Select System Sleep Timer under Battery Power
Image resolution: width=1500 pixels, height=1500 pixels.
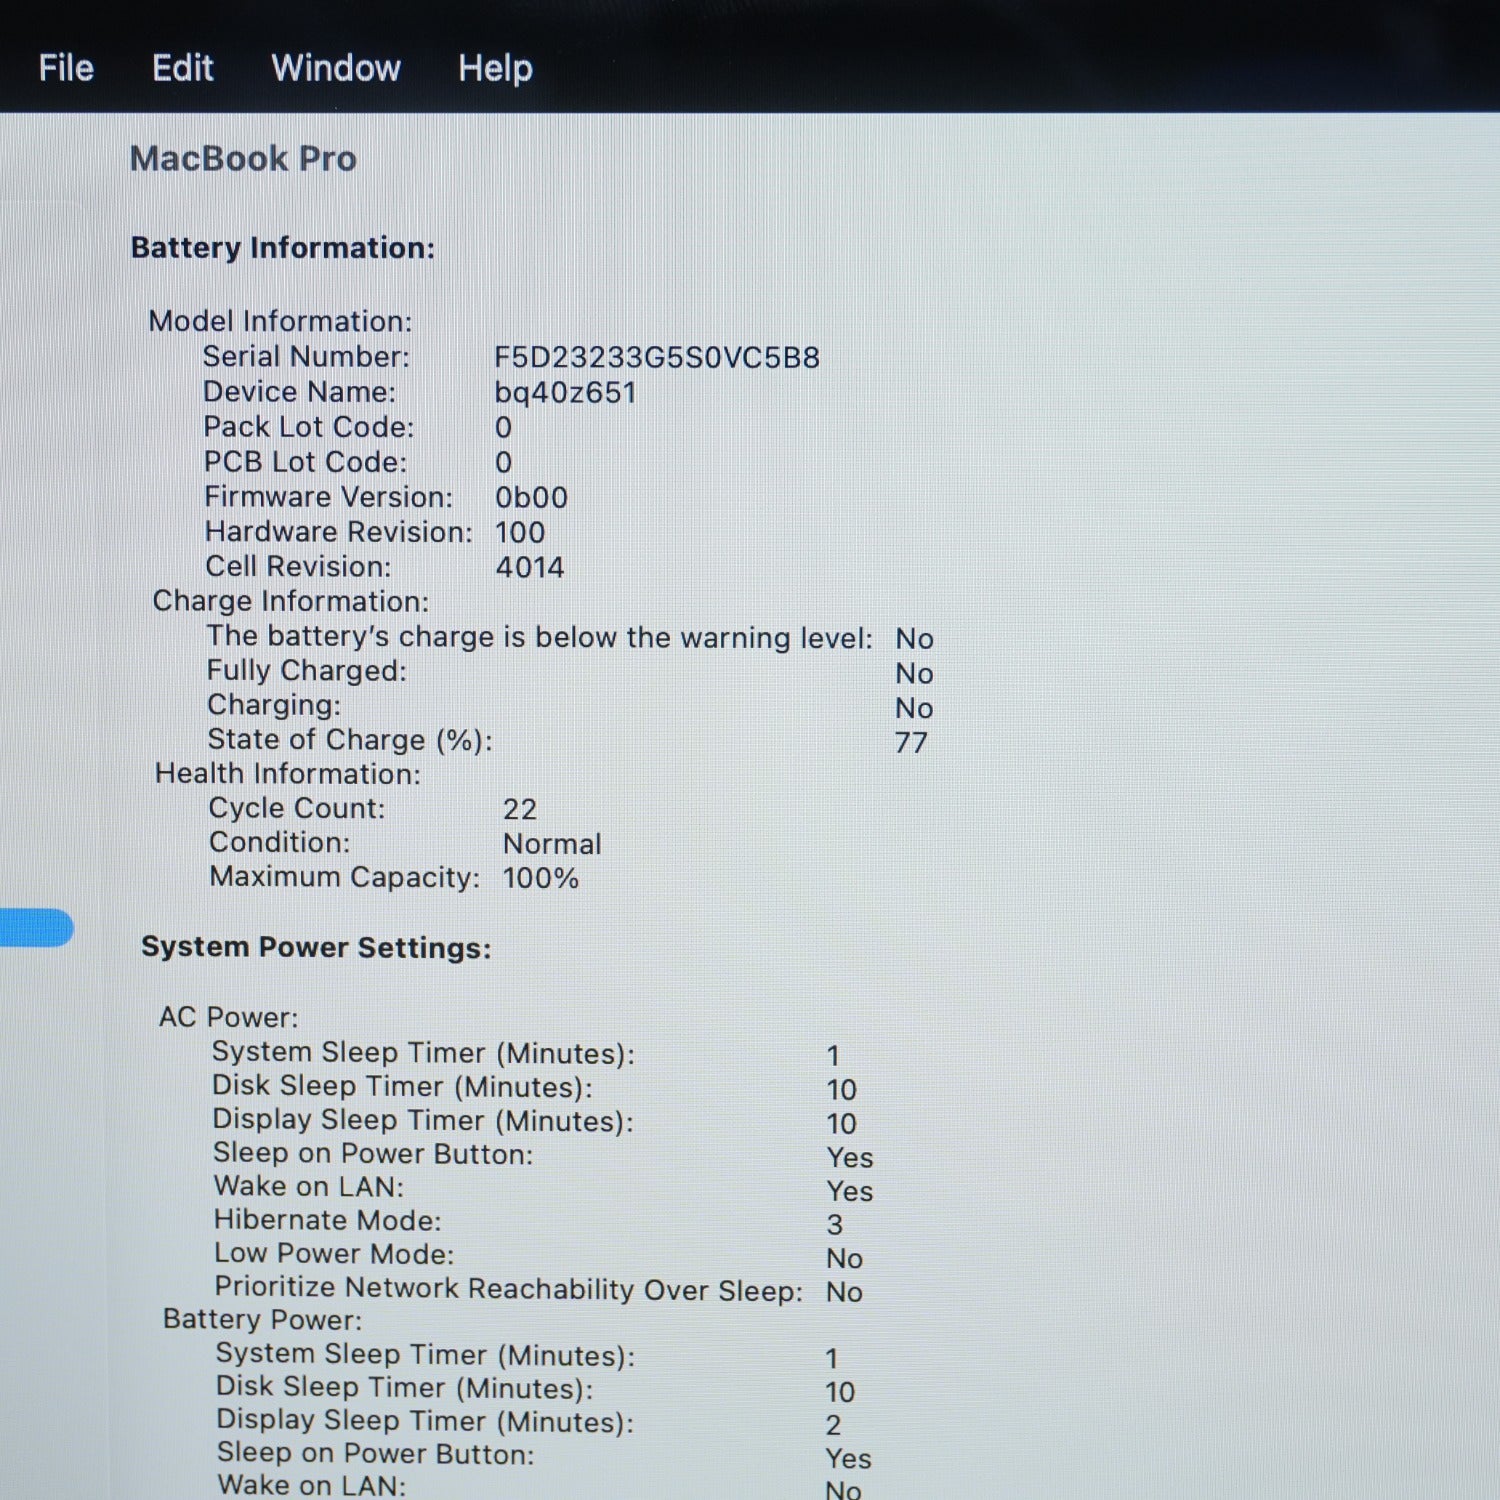point(425,1354)
